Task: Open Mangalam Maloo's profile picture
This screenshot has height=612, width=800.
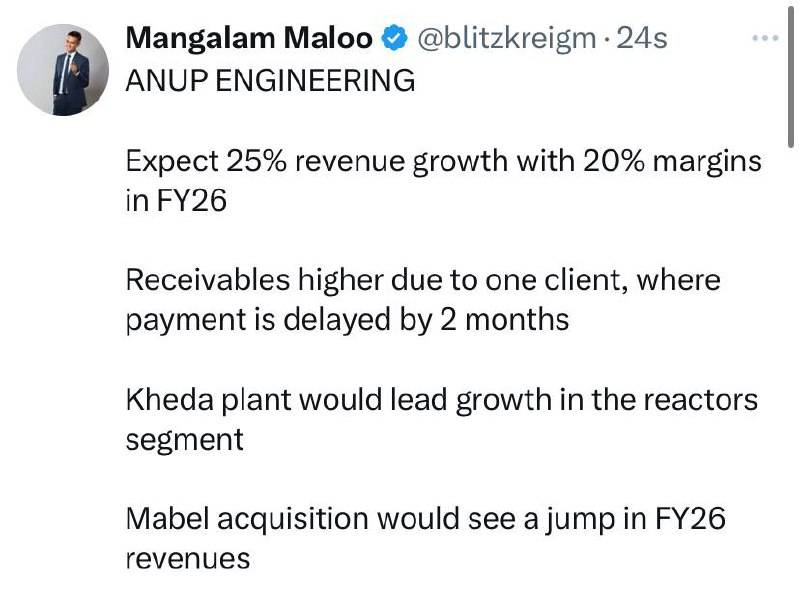Action: click(x=63, y=70)
